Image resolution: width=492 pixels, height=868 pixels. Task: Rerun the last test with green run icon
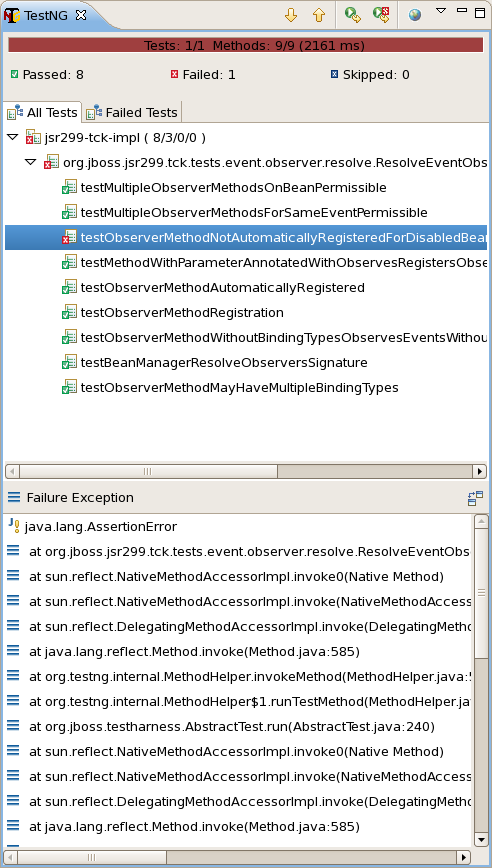pos(353,14)
